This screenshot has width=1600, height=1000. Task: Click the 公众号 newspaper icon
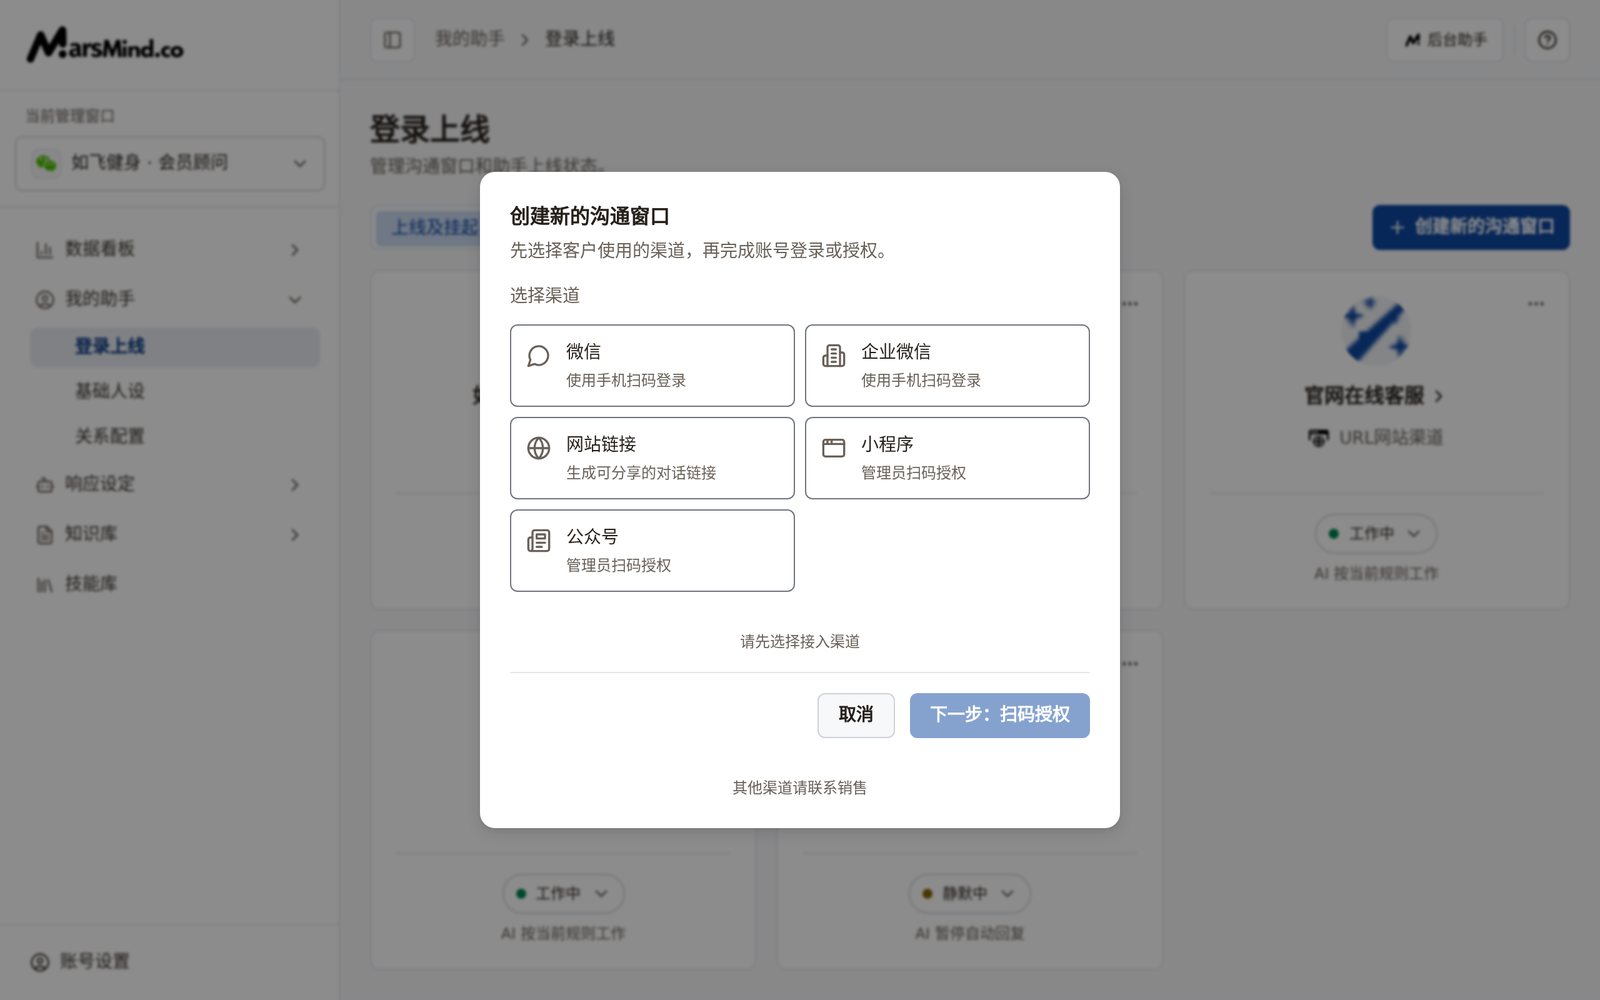pyautogui.click(x=538, y=541)
